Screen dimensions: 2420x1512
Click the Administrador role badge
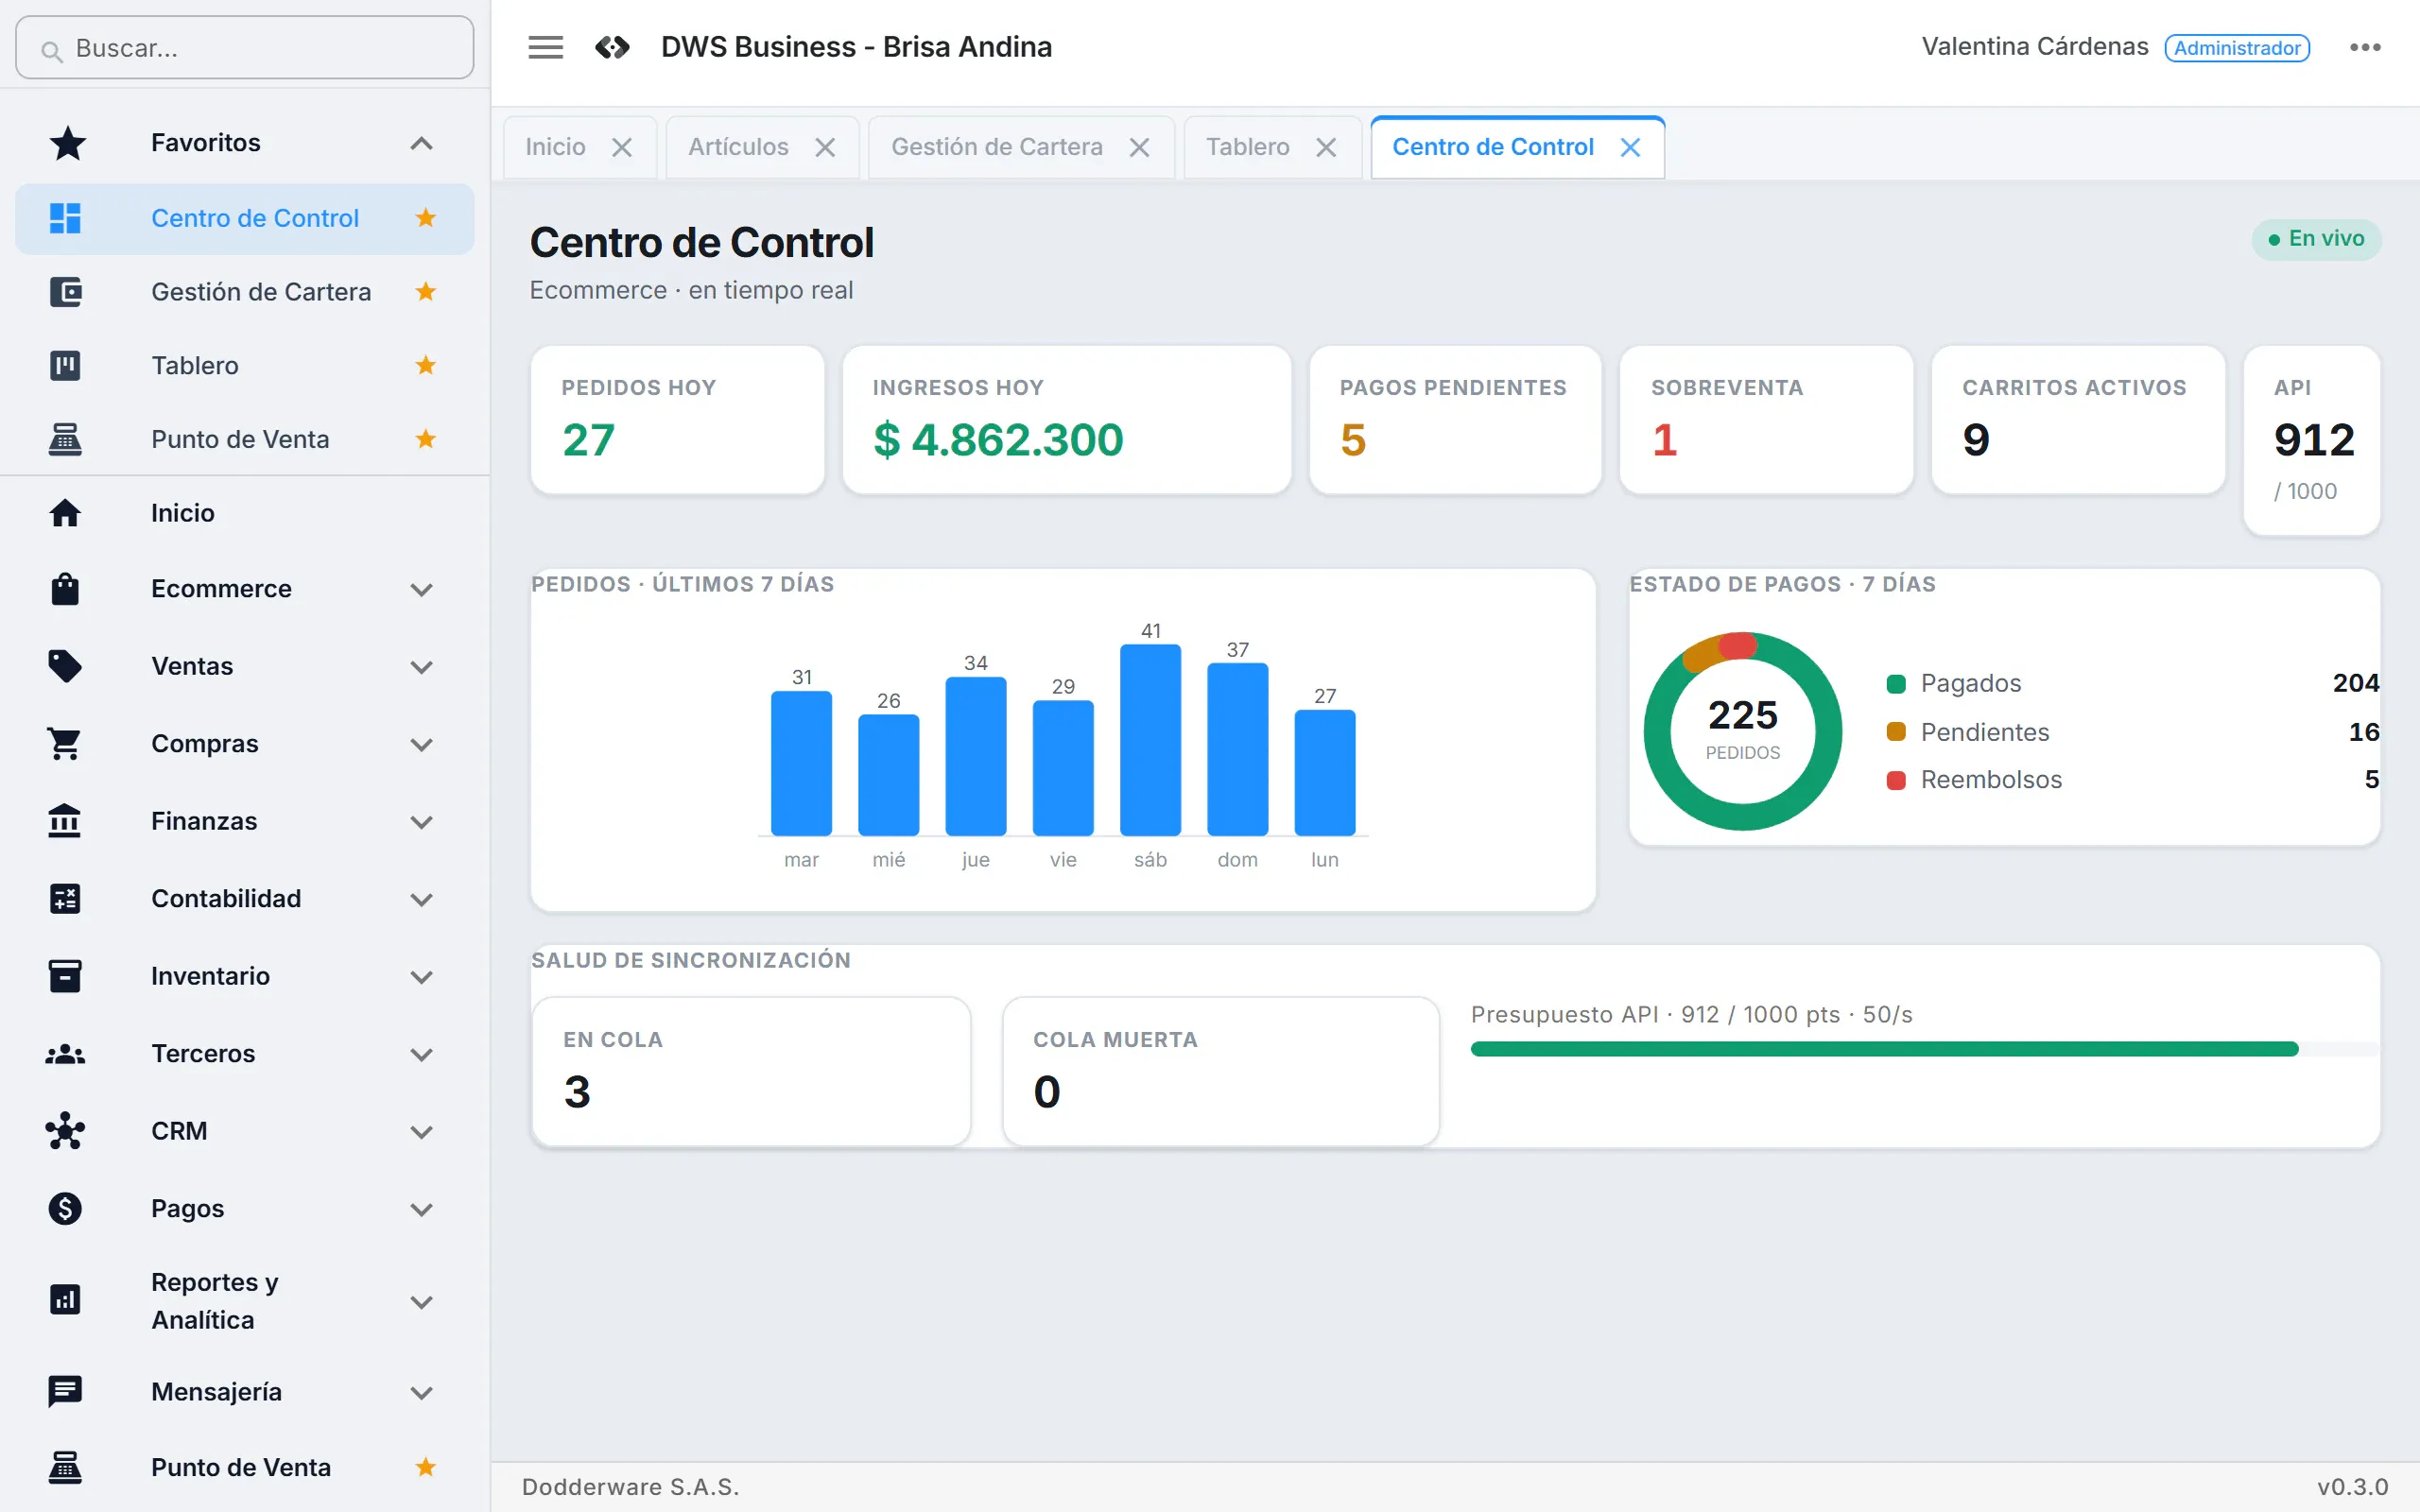coord(2237,48)
